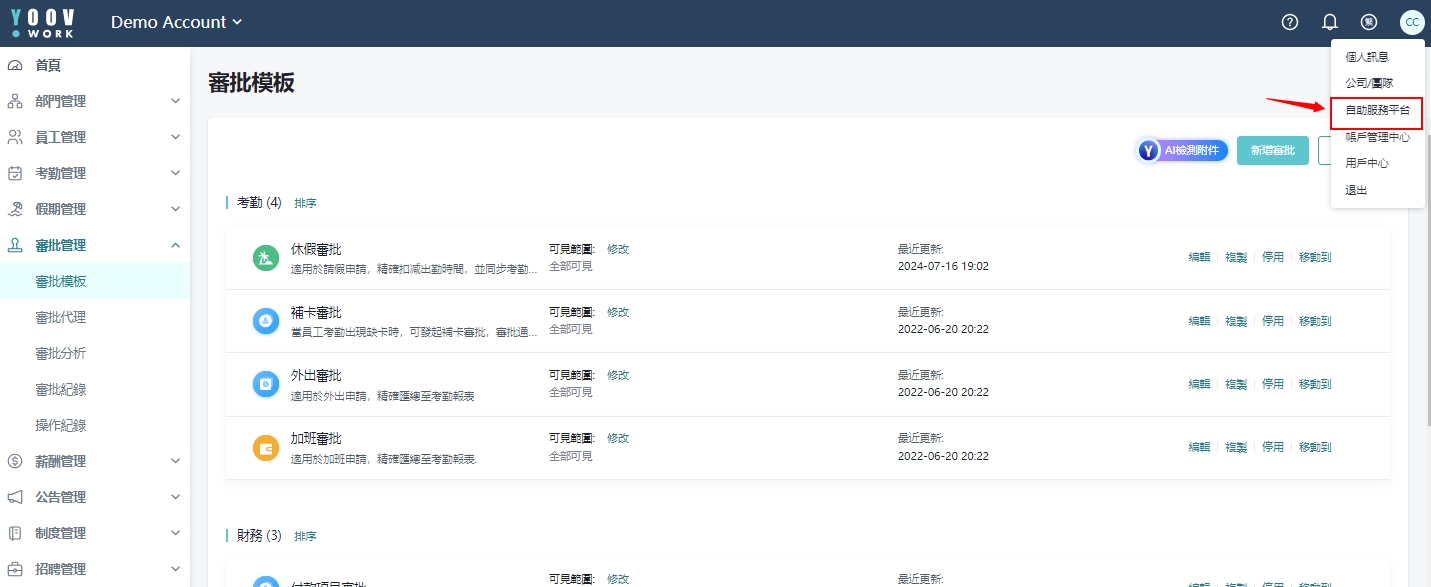Open the notifications bell icon
Image resolution: width=1431 pixels, height=587 pixels.
(1329, 22)
